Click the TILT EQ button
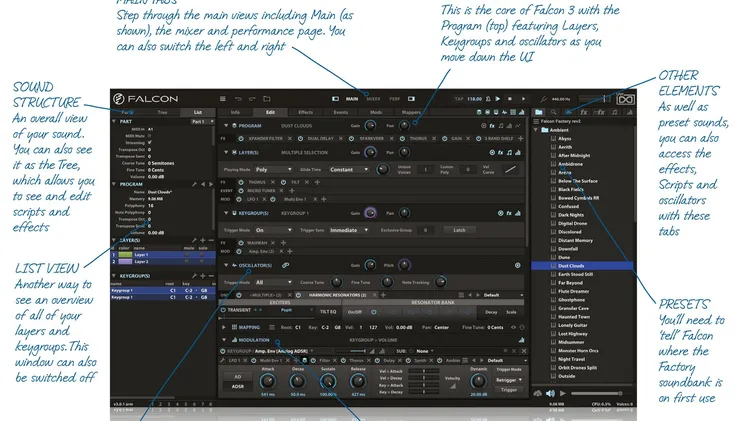Image resolution: width=750 pixels, height=421 pixels. pos(328,311)
